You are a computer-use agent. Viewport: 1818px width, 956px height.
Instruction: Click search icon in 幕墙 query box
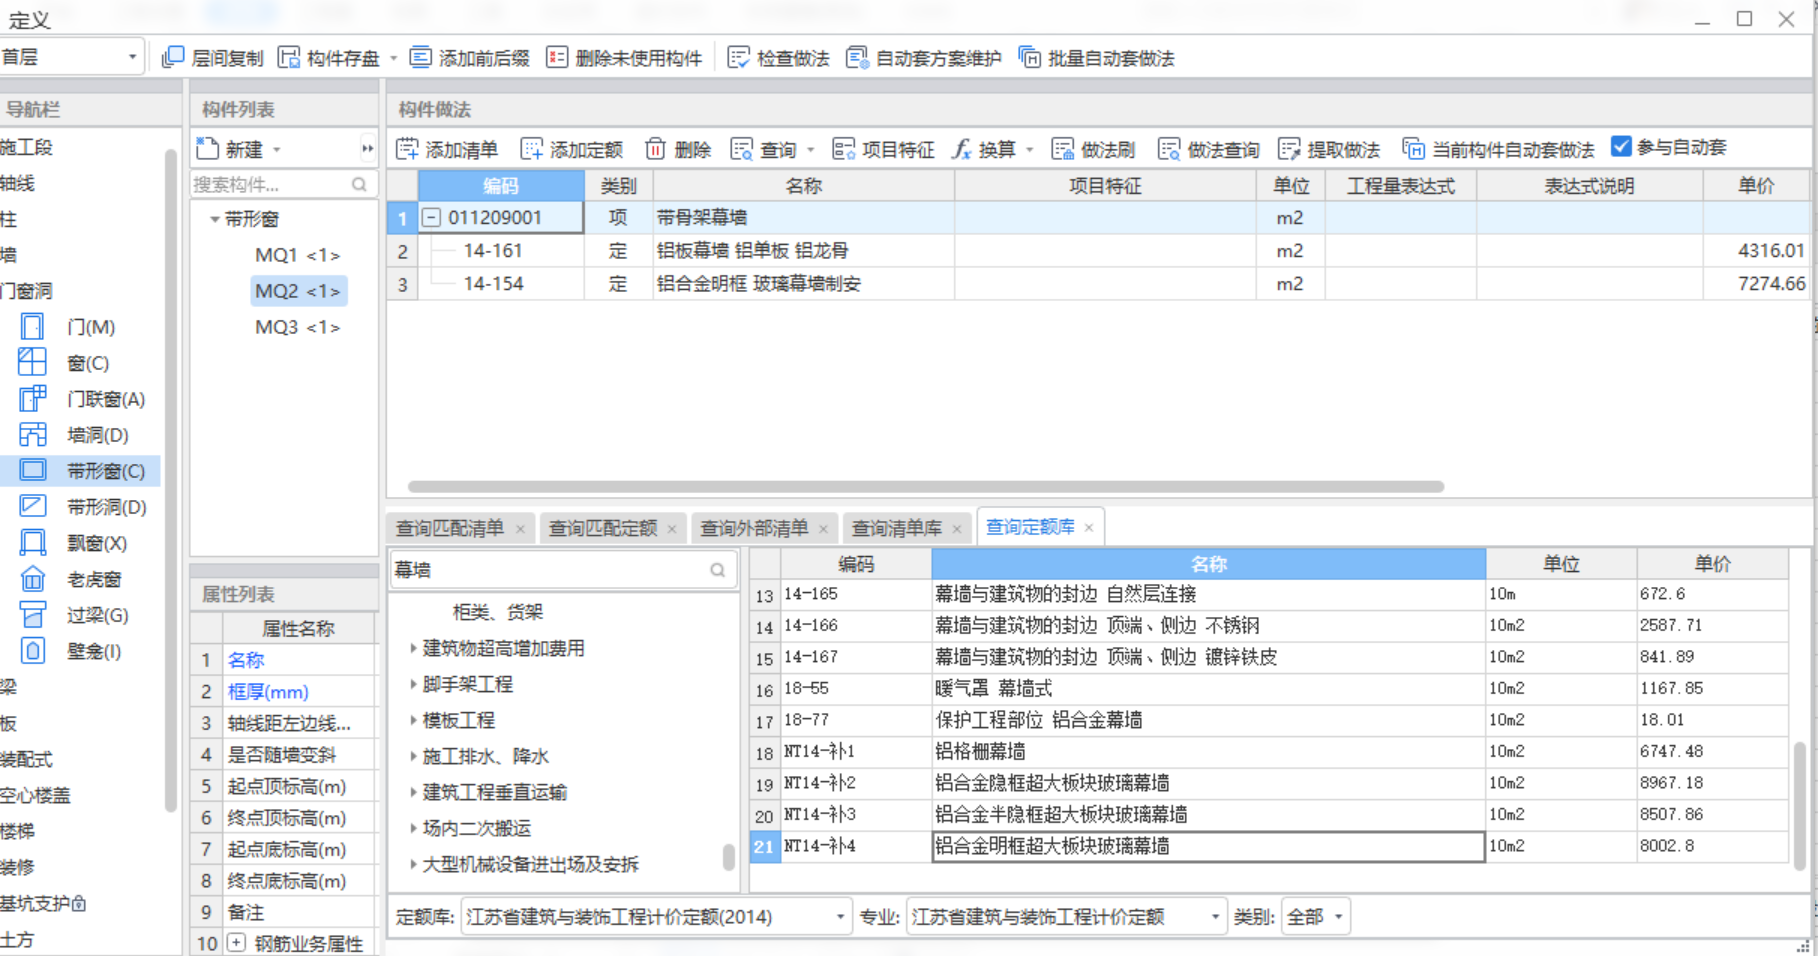click(718, 570)
